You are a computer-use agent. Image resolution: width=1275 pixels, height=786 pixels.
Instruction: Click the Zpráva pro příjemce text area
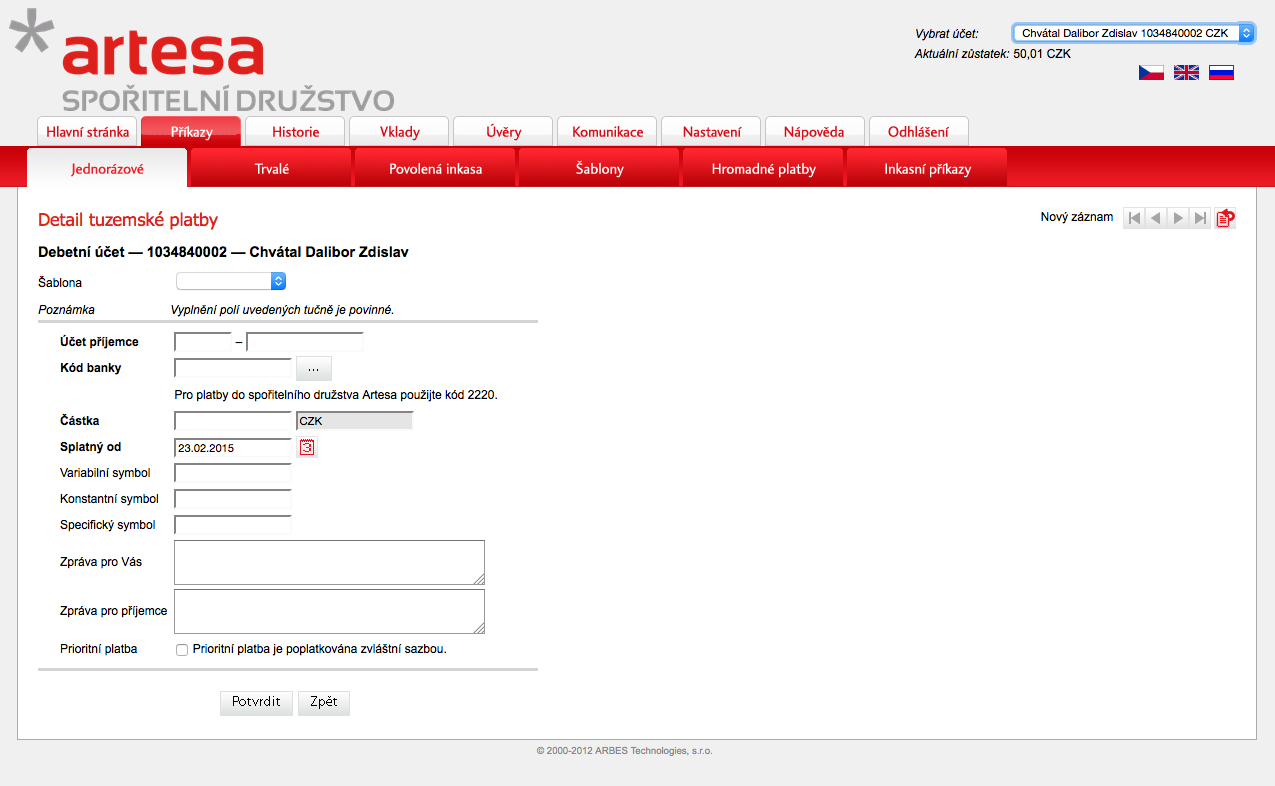point(329,611)
